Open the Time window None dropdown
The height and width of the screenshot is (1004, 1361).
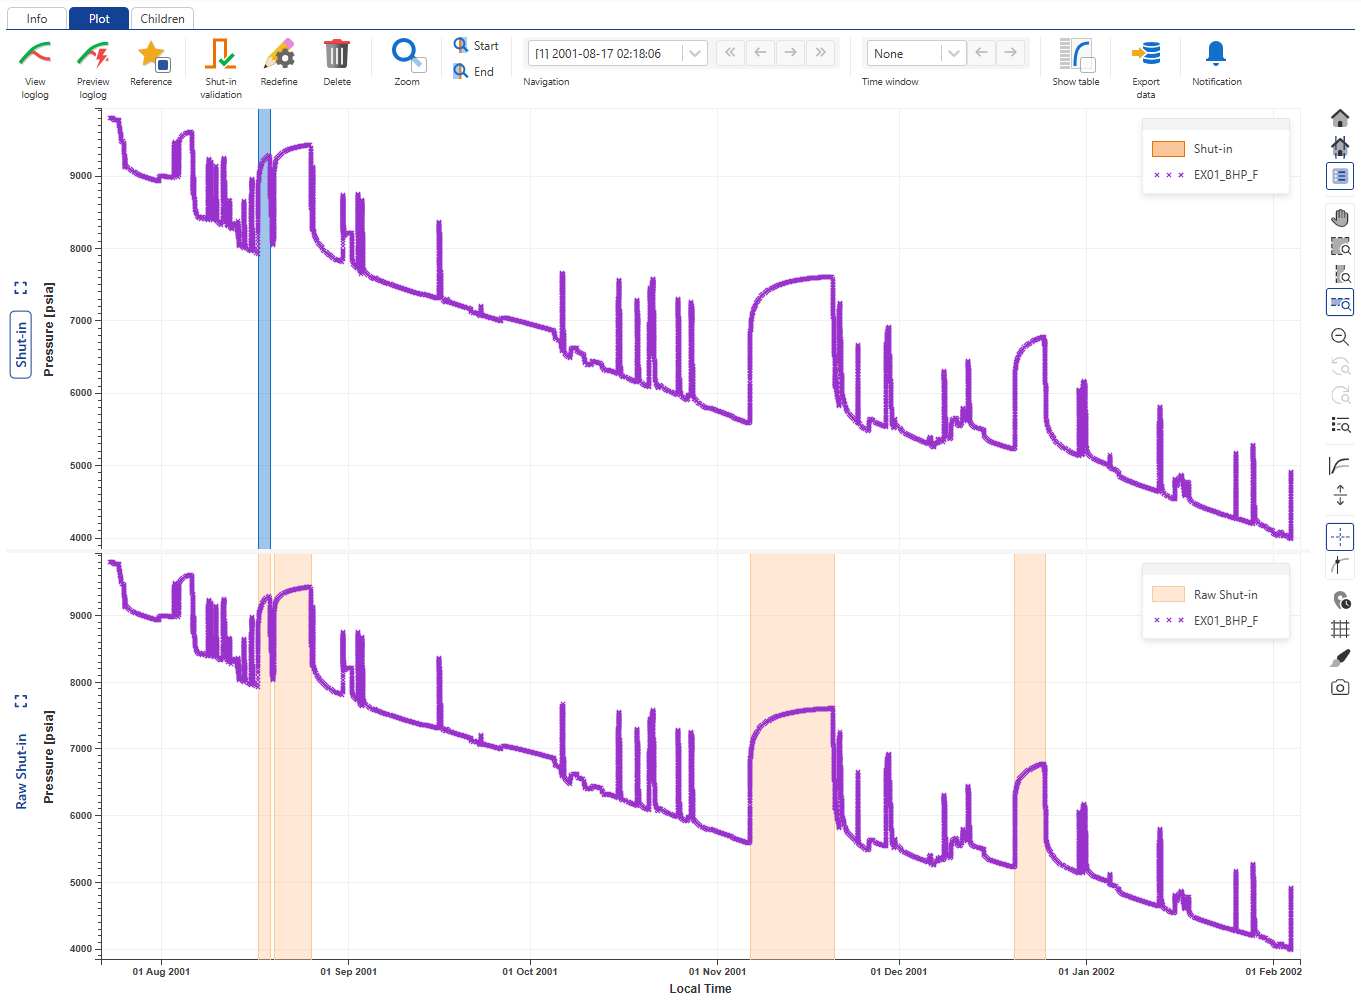953,54
